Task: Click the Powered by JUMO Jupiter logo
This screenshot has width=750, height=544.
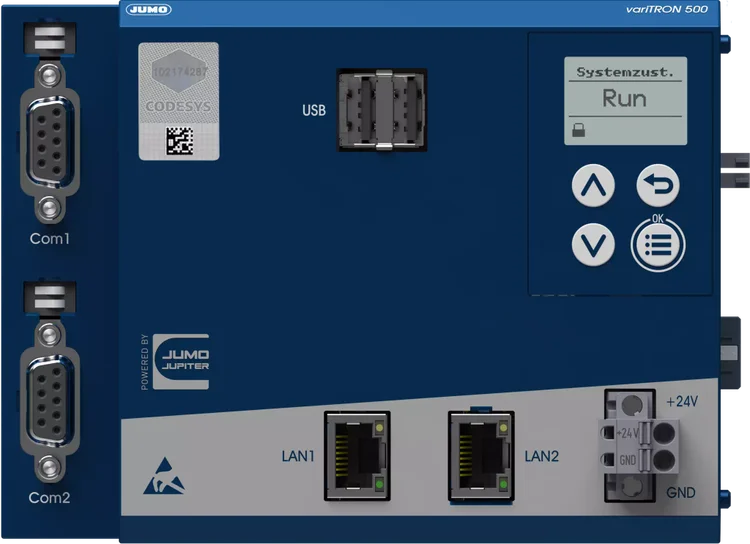Action: [175, 362]
